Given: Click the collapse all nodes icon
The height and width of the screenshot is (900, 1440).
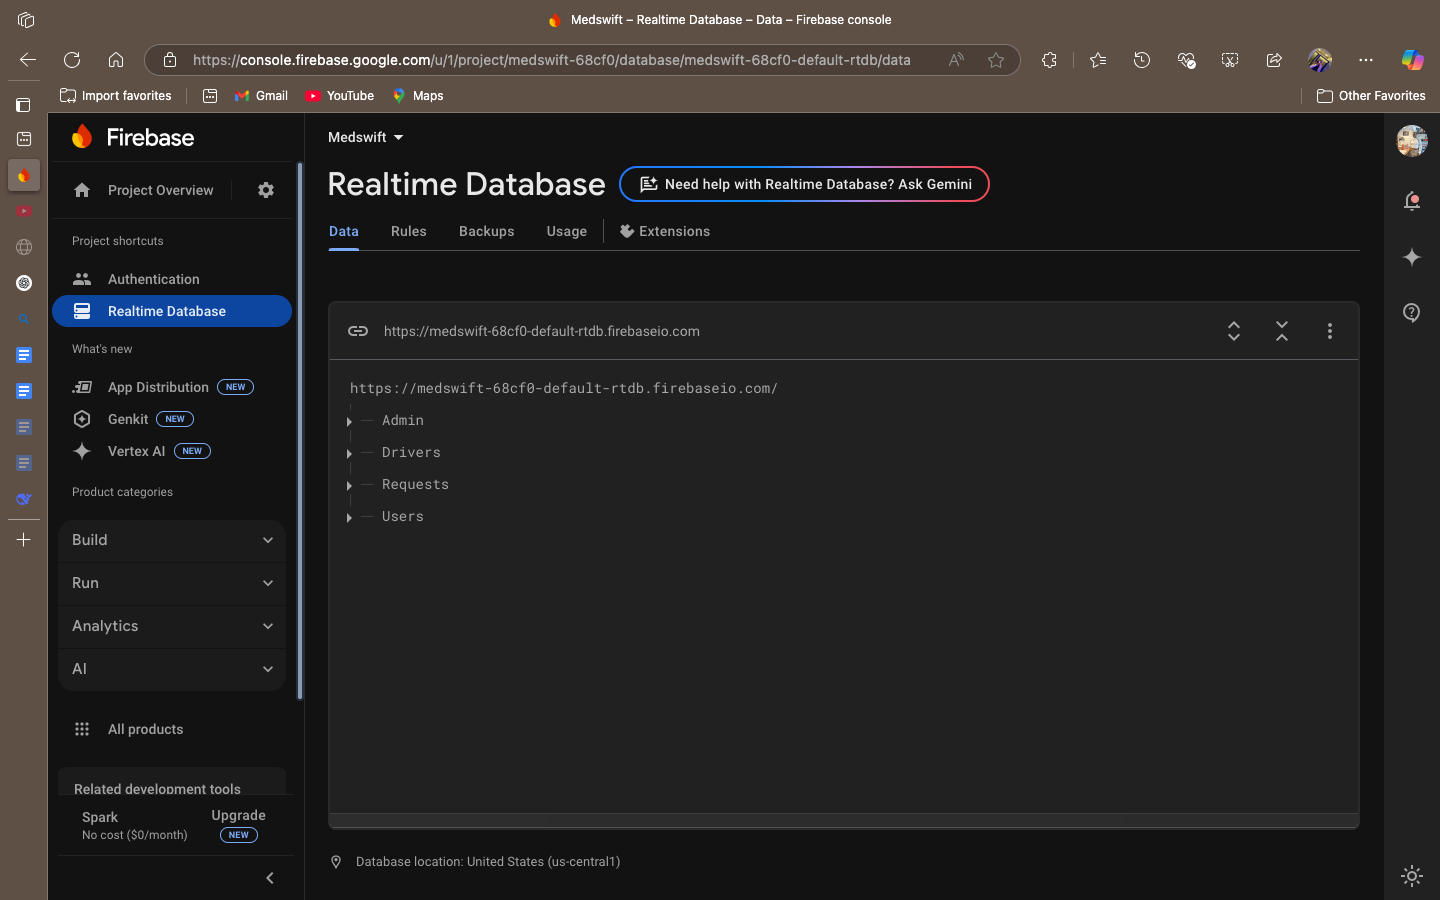Looking at the screenshot, I should 1282,331.
